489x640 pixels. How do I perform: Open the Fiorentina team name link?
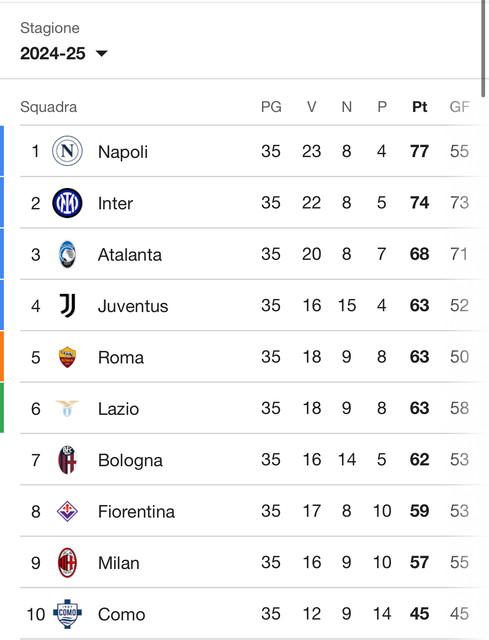pos(136,511)
